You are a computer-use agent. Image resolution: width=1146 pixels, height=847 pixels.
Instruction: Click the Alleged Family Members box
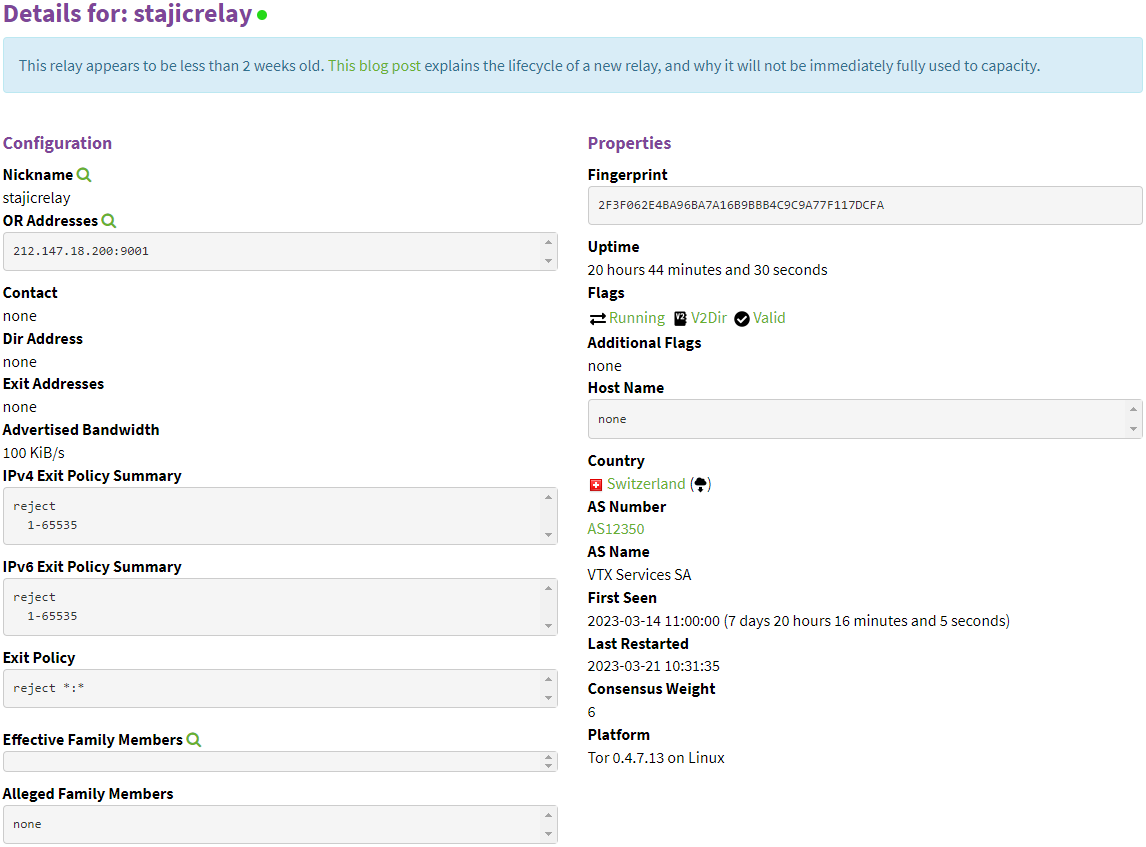tap(280, 824)
